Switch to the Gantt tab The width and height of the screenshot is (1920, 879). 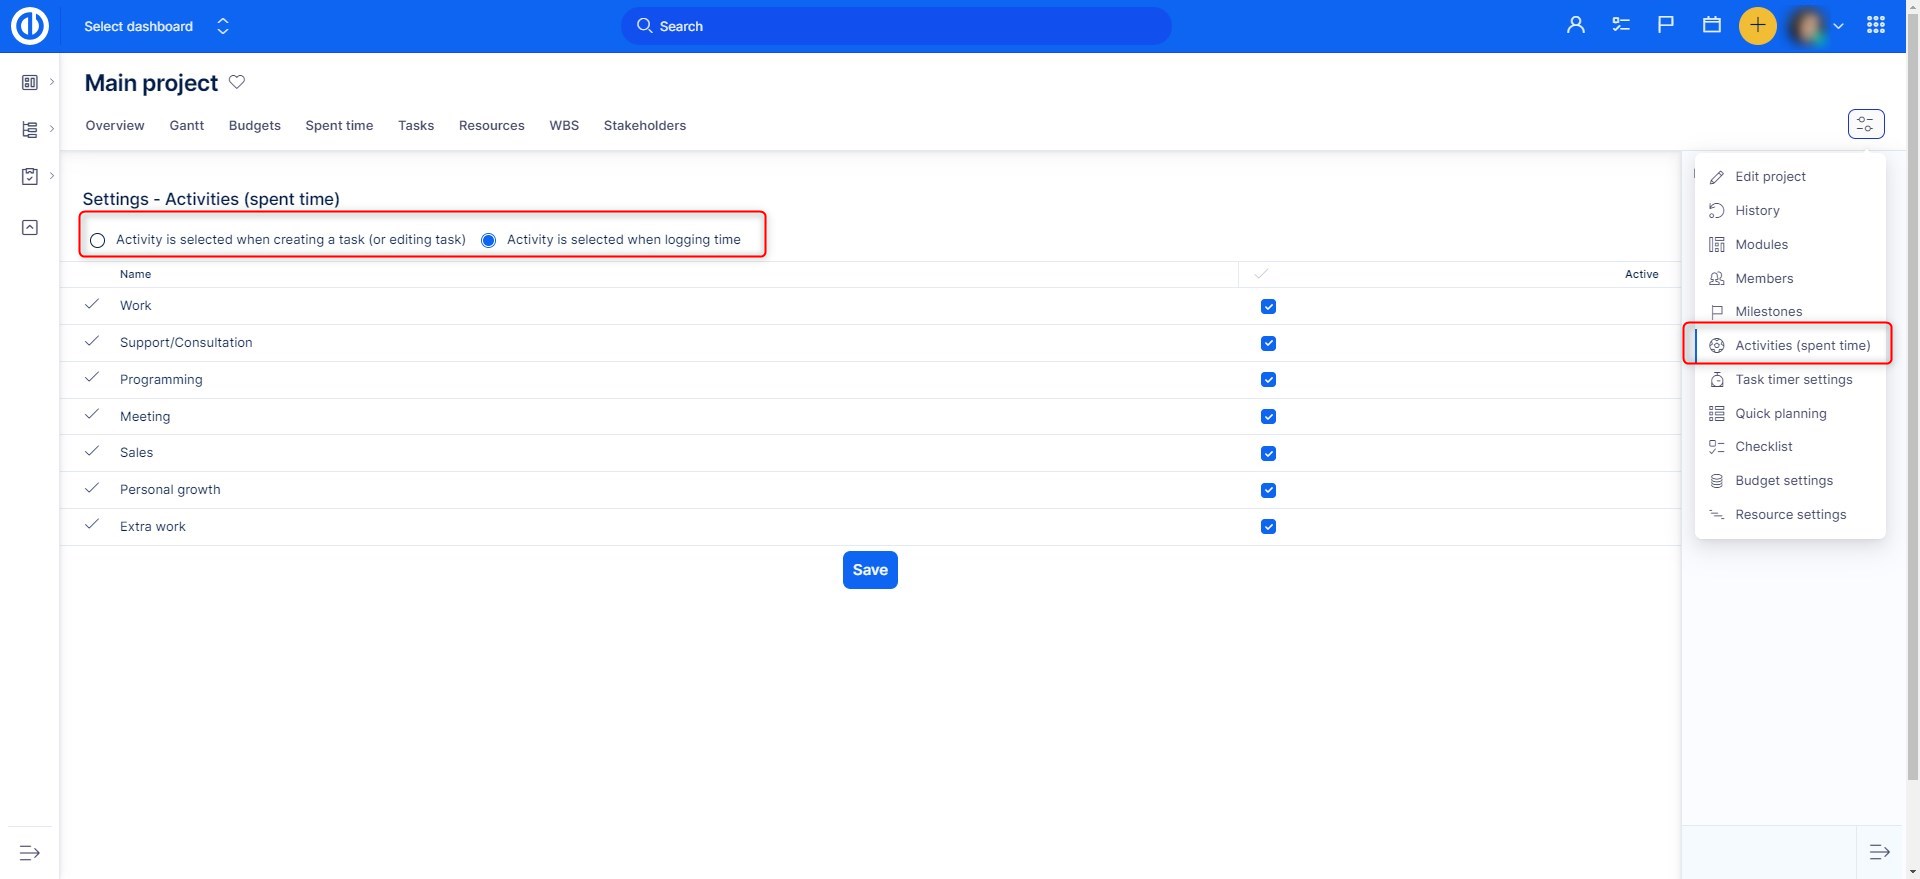point(186,126)
